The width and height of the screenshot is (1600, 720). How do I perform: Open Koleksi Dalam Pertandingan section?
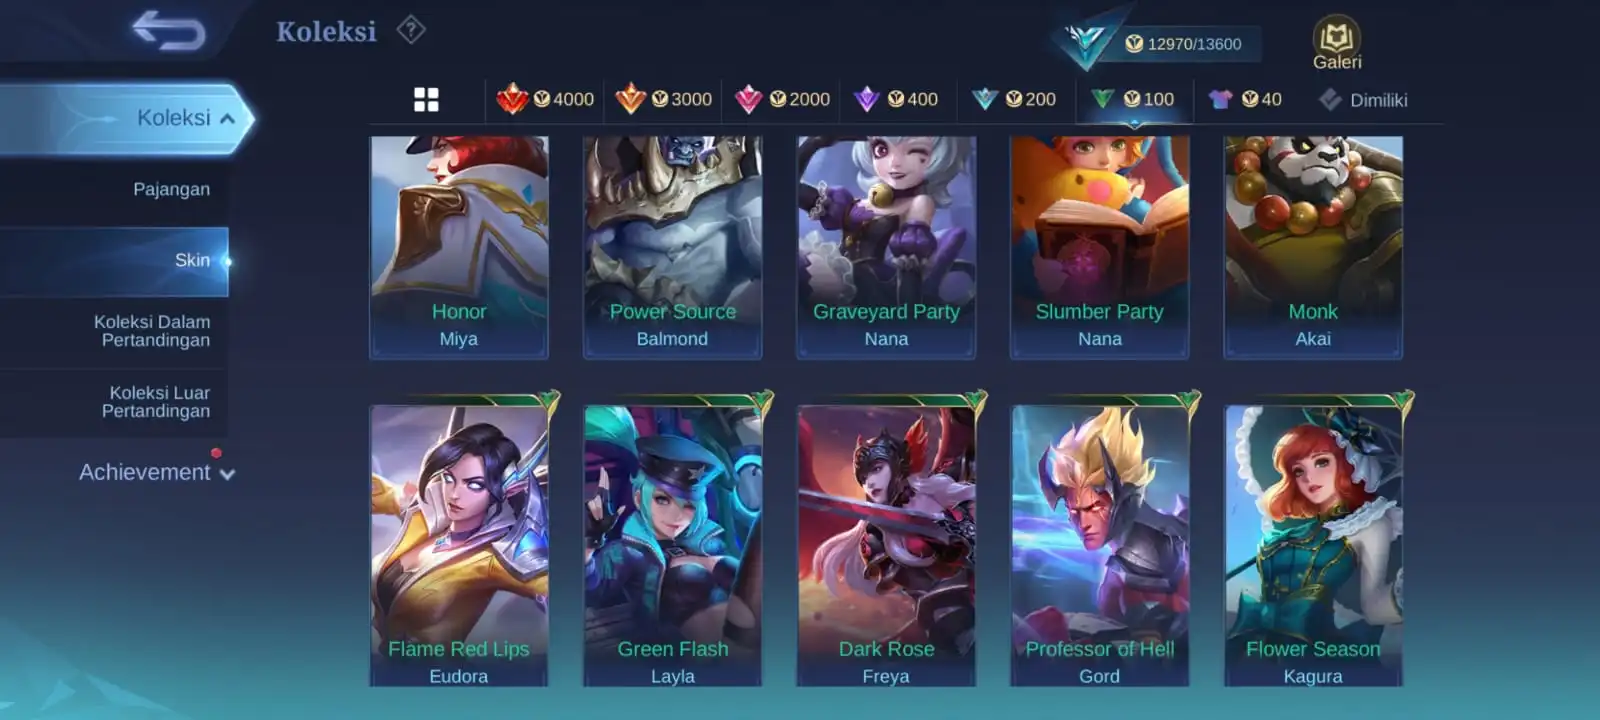point(152,331)
